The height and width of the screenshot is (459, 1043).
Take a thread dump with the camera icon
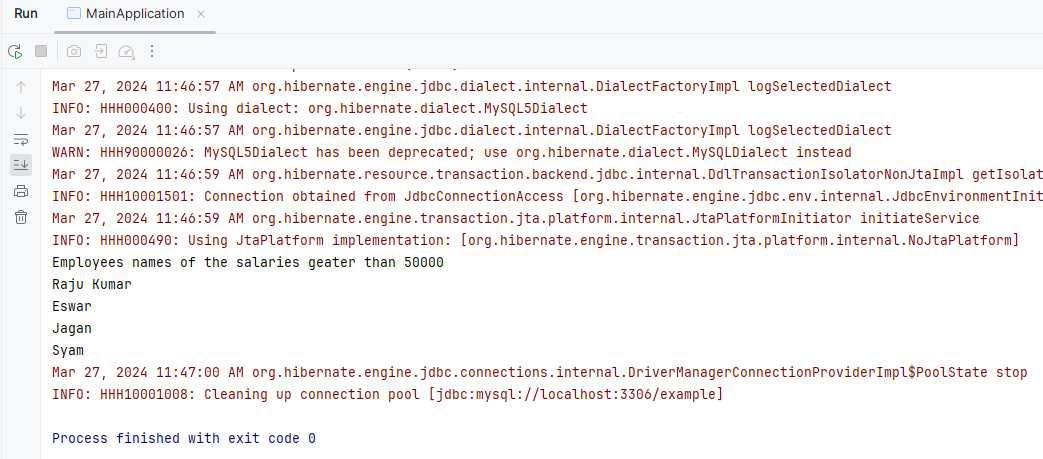point(74,51)
